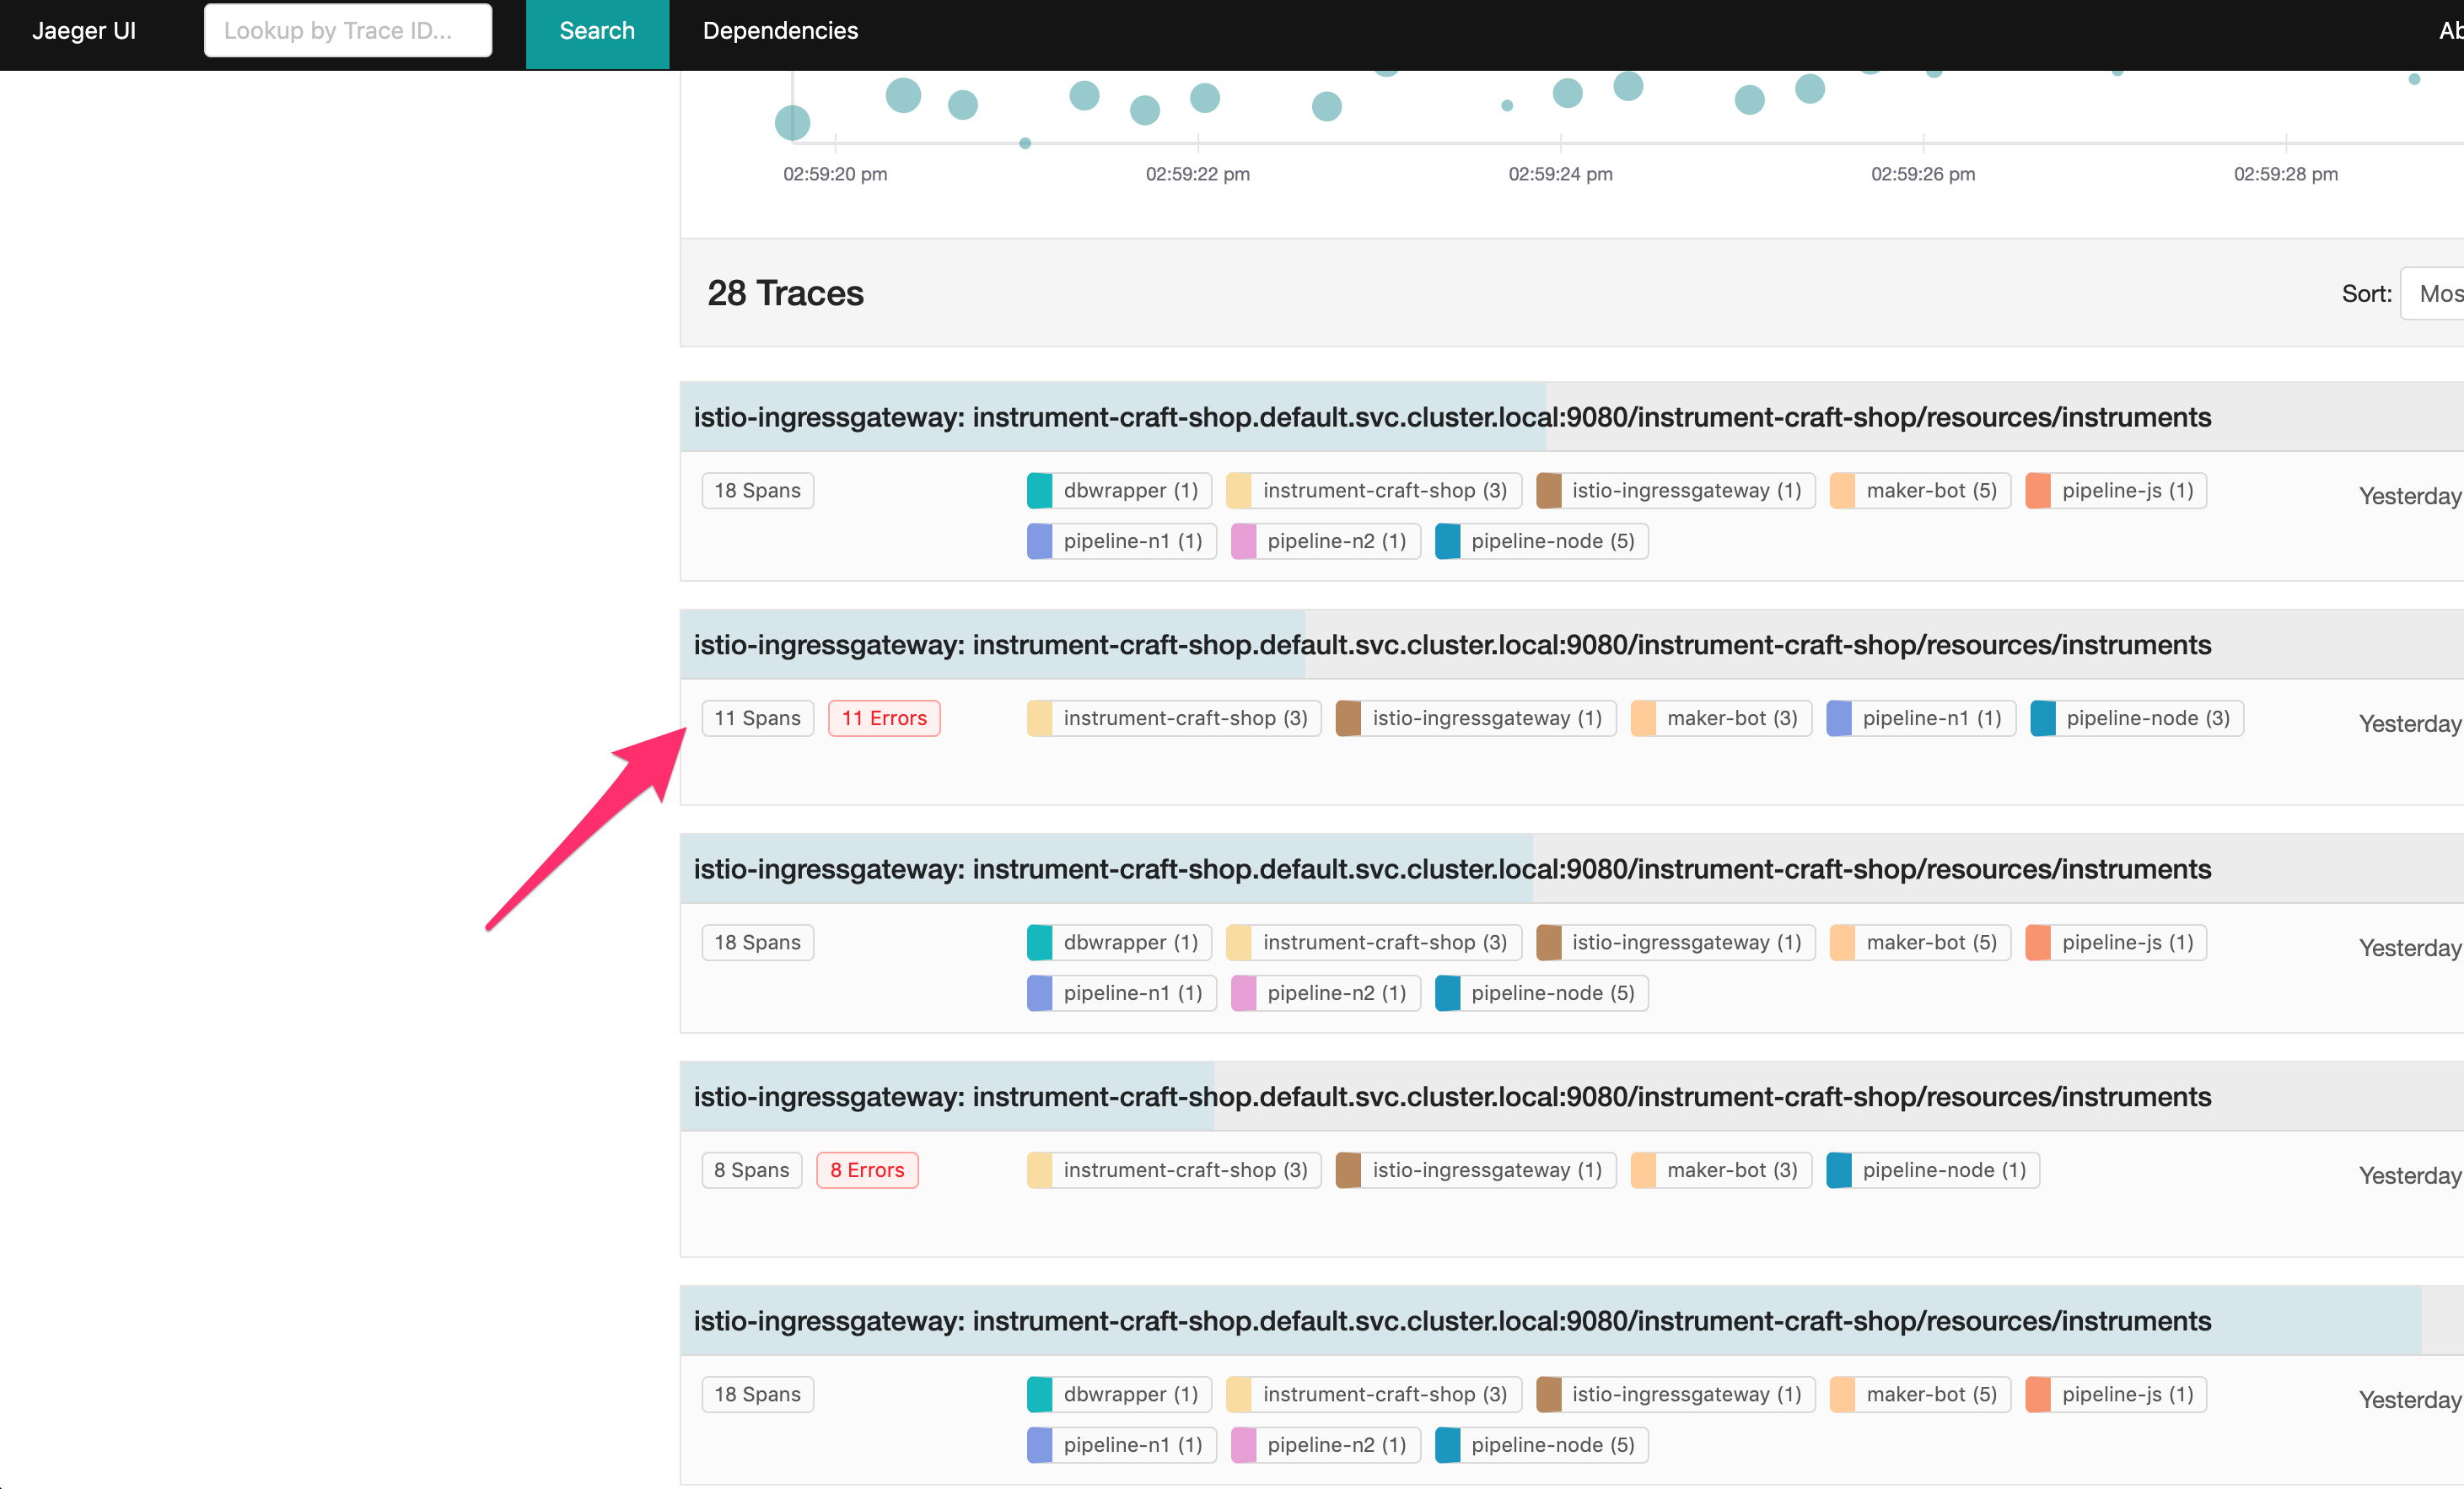Open the Search tab
Viewport: 2464px width, 1489px height.
pyautogui.click(x=596, y=31)
